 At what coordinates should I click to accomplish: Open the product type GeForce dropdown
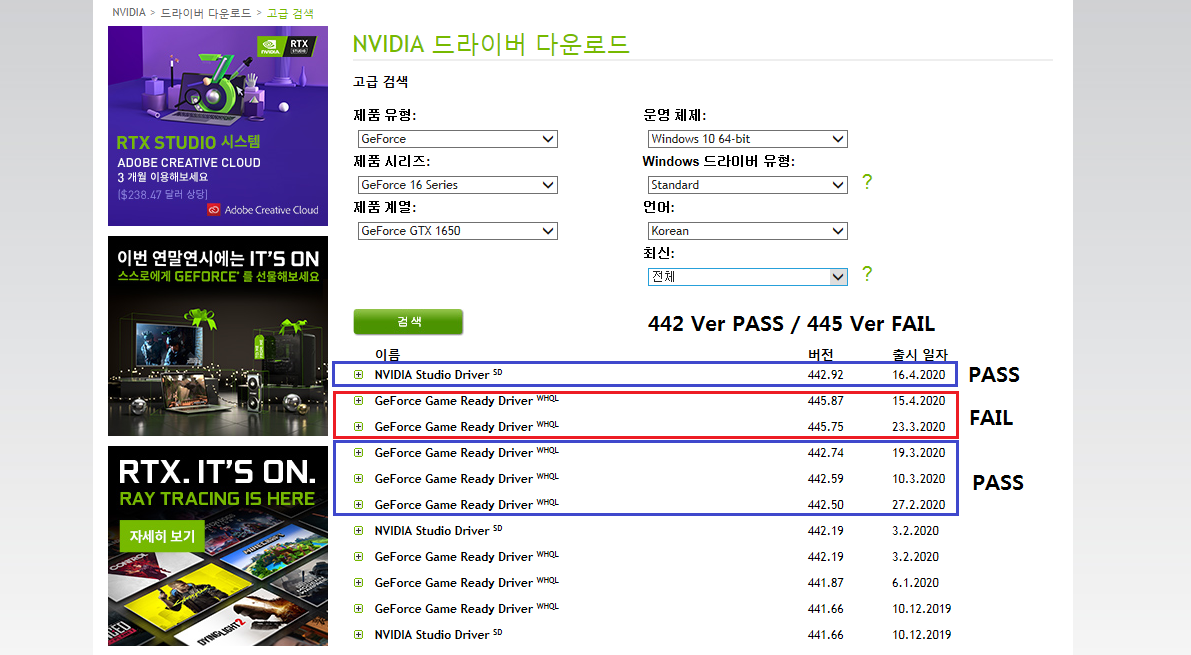click(457, 139)
